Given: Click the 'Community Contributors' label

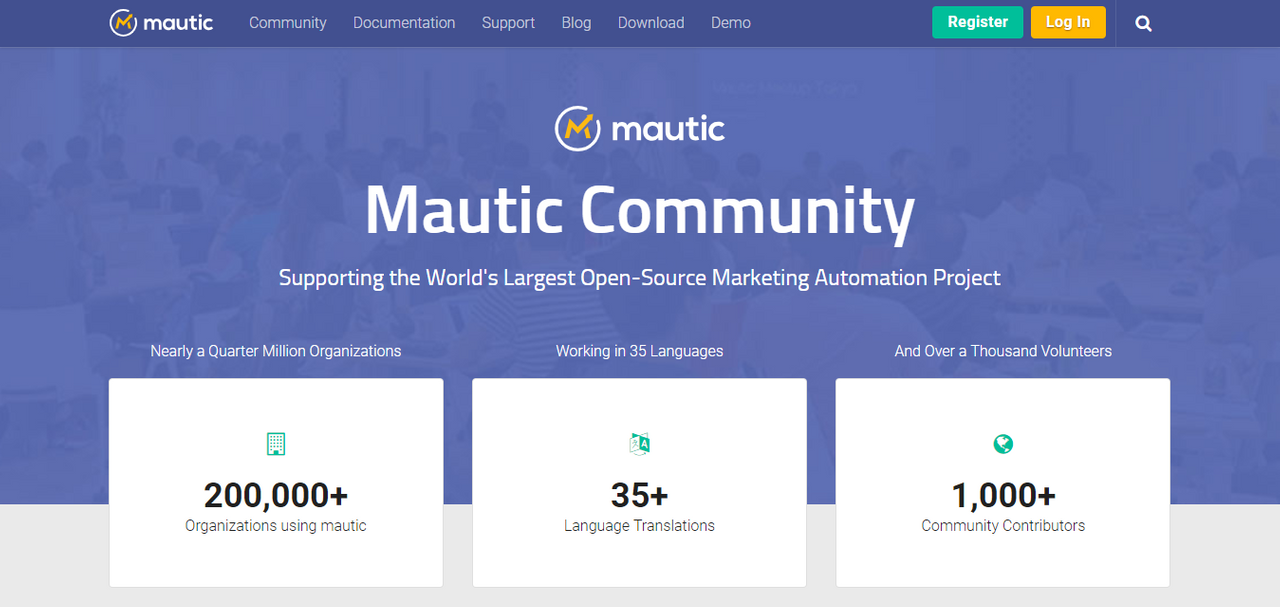Looking at the screenshot, I should tap(1003, 525).
